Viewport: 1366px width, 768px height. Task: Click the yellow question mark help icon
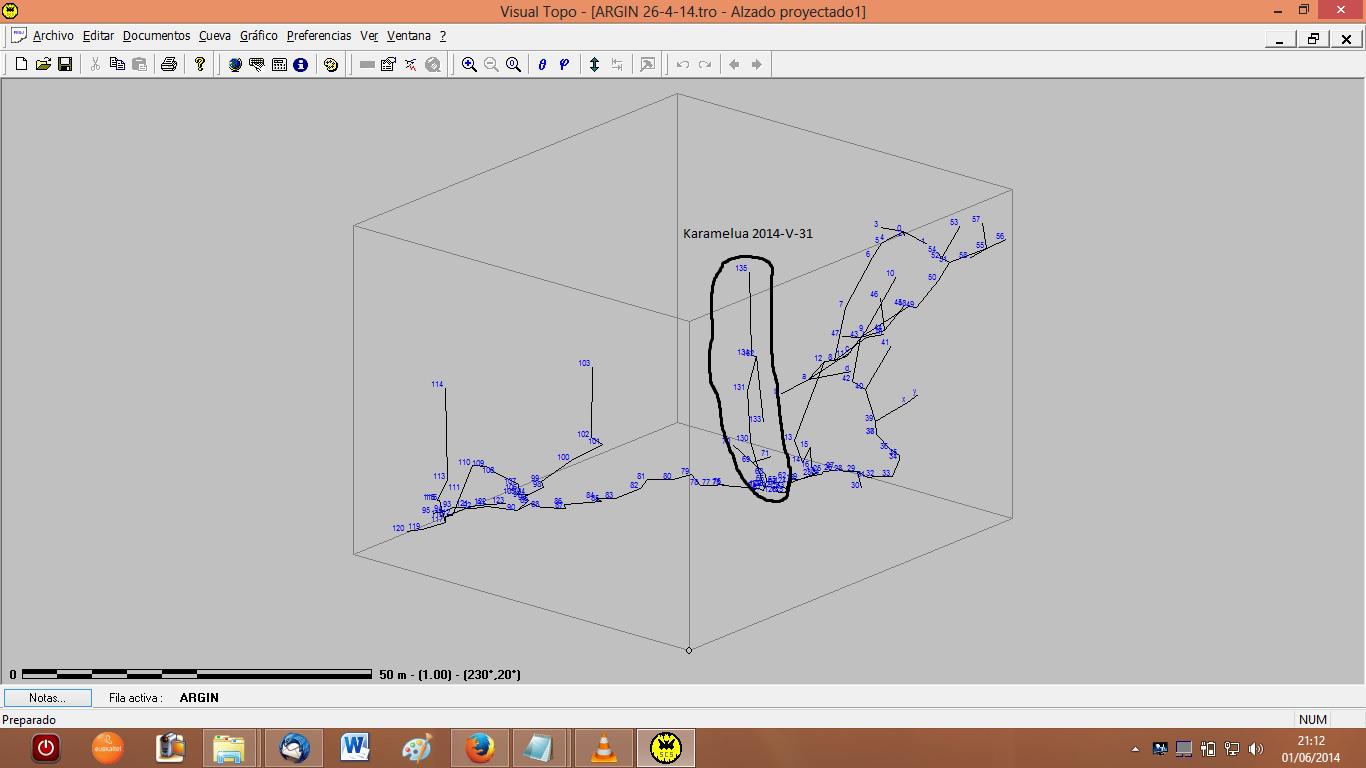pos(200,64)
